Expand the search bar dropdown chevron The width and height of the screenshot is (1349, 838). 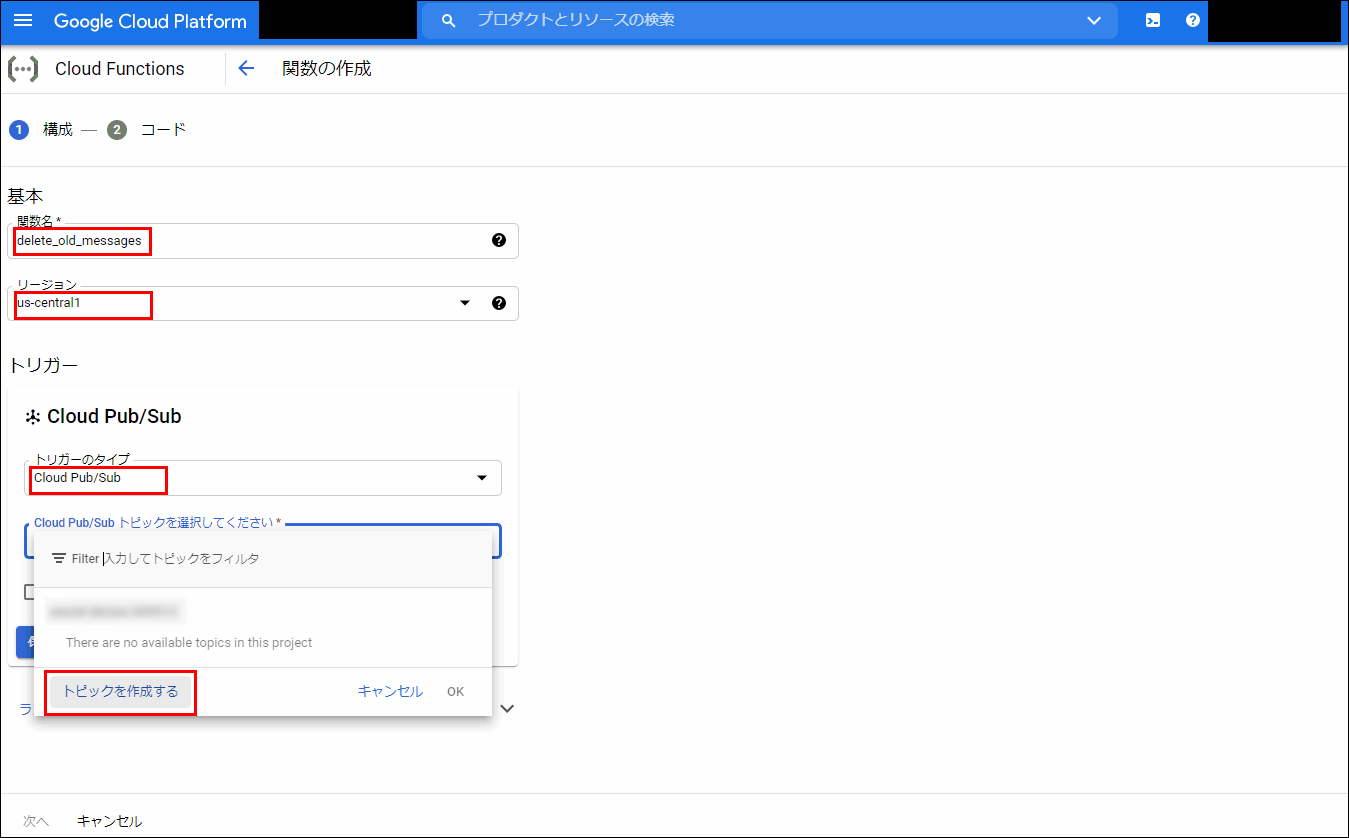tap(1094, 21)
